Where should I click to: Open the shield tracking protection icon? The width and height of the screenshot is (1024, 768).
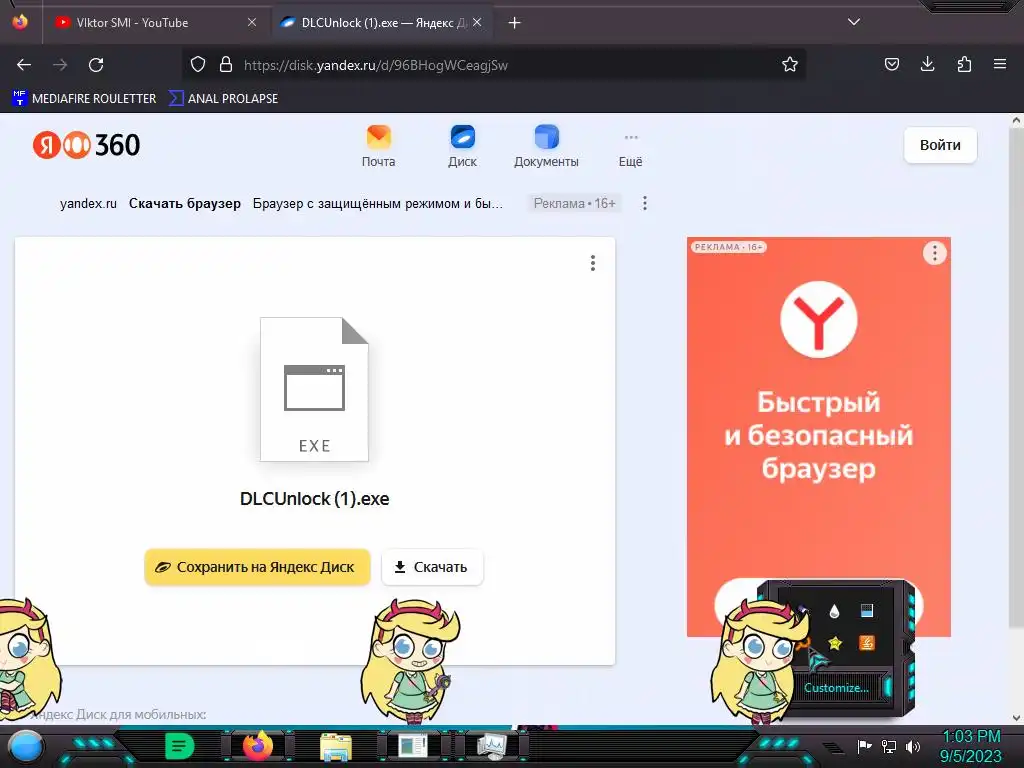pos(198,65)
